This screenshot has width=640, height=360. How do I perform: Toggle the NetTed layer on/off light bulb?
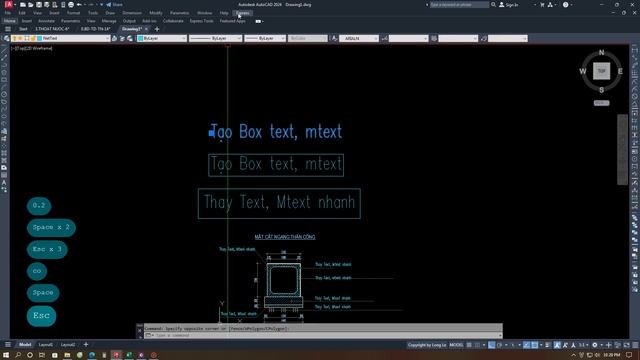point(14,38)
